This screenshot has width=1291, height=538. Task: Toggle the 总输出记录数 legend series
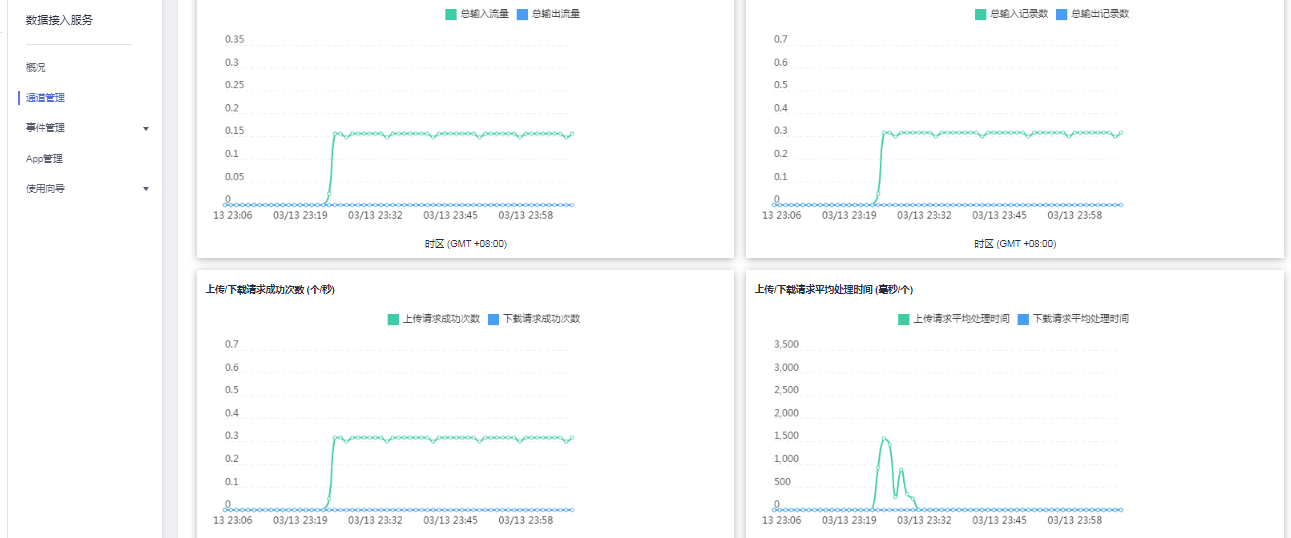pyautogui.click(x=1092, y=14)
